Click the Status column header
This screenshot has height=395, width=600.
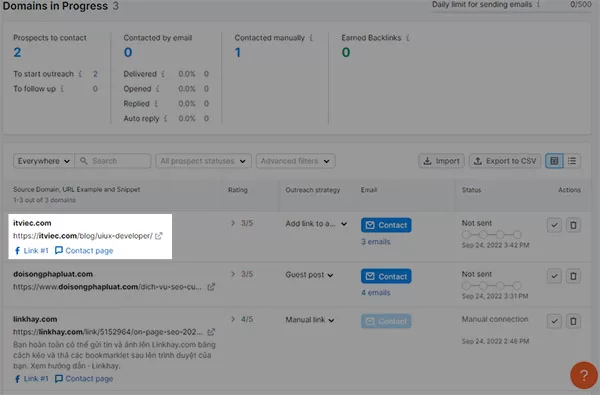[471, 190]
